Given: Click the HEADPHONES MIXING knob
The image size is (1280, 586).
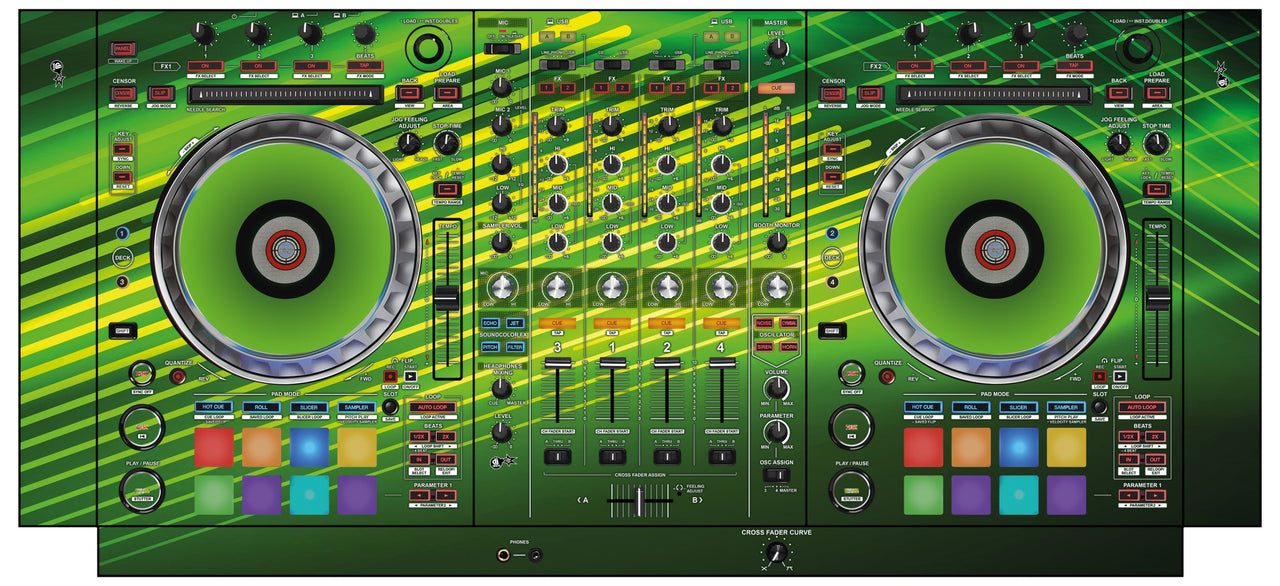Looking at the screenshot, I should click(x=500, y=387).
